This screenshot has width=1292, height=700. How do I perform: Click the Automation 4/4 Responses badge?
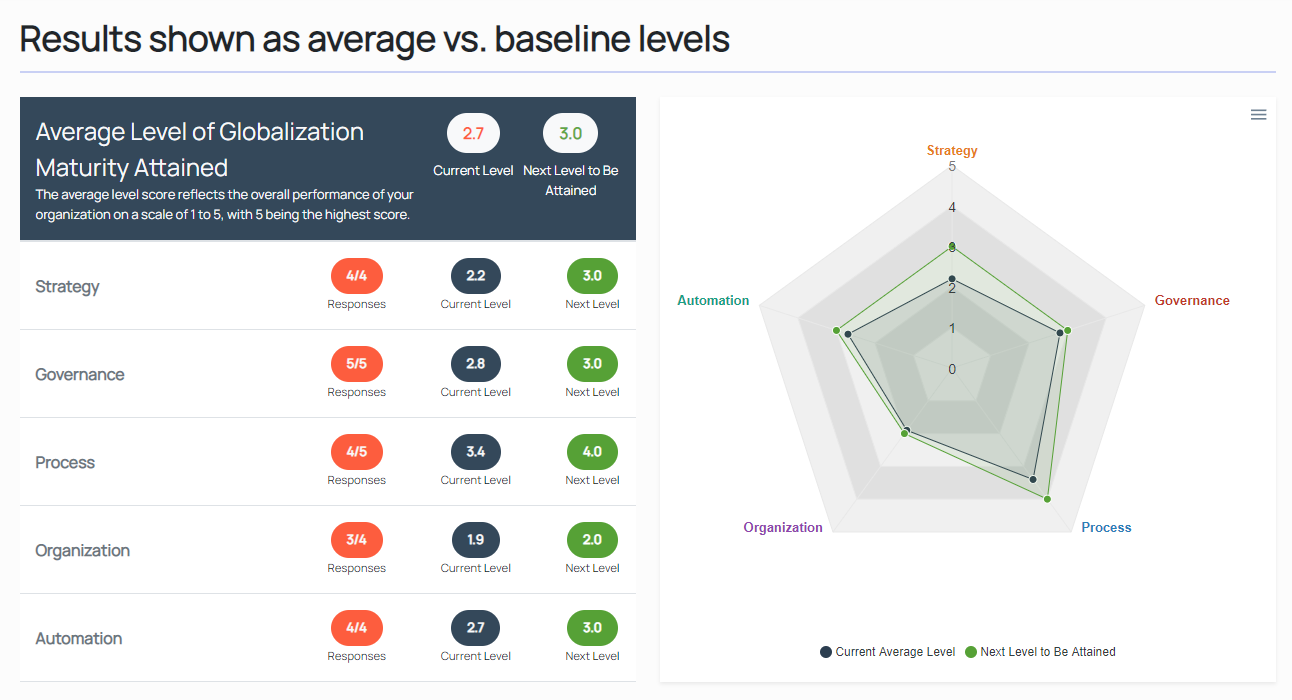coord(356,627)
